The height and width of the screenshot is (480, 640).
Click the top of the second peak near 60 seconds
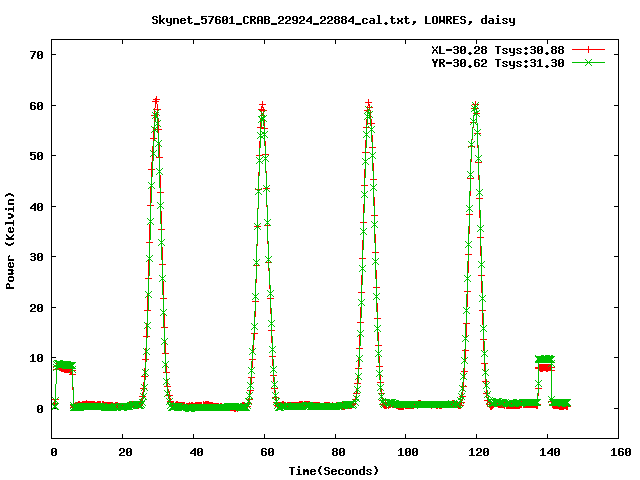point(262,106)
